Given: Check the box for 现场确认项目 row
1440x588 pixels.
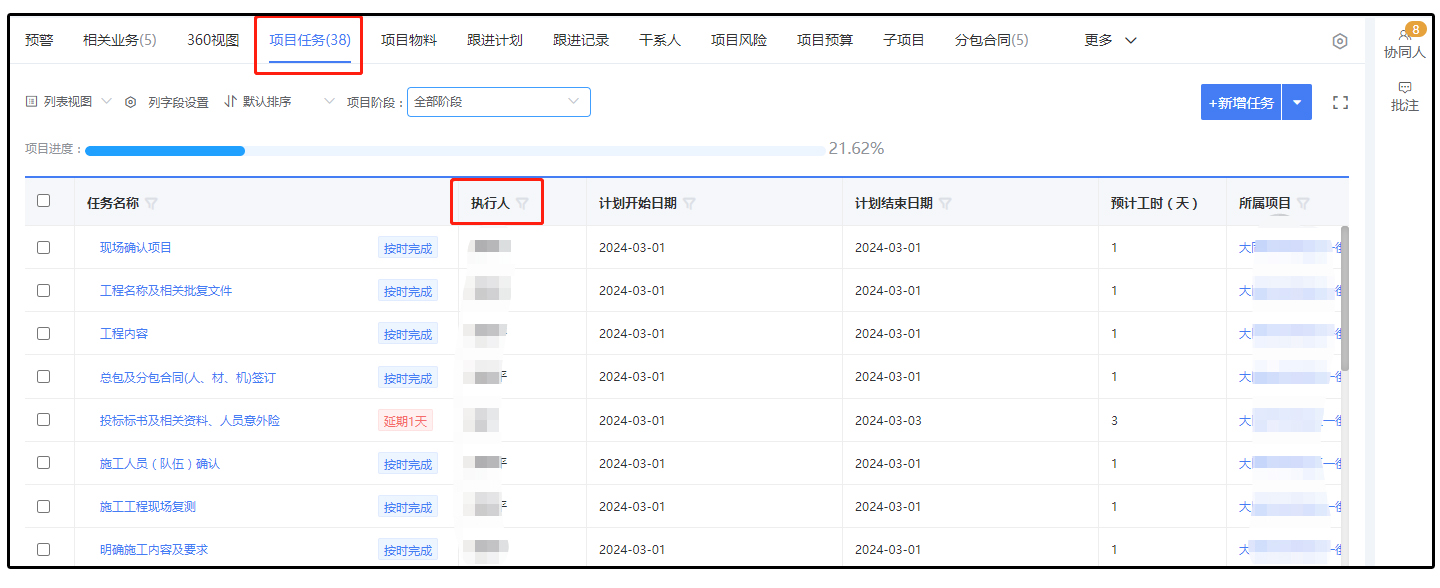Looking at the screenshot, I should (43, 247).
